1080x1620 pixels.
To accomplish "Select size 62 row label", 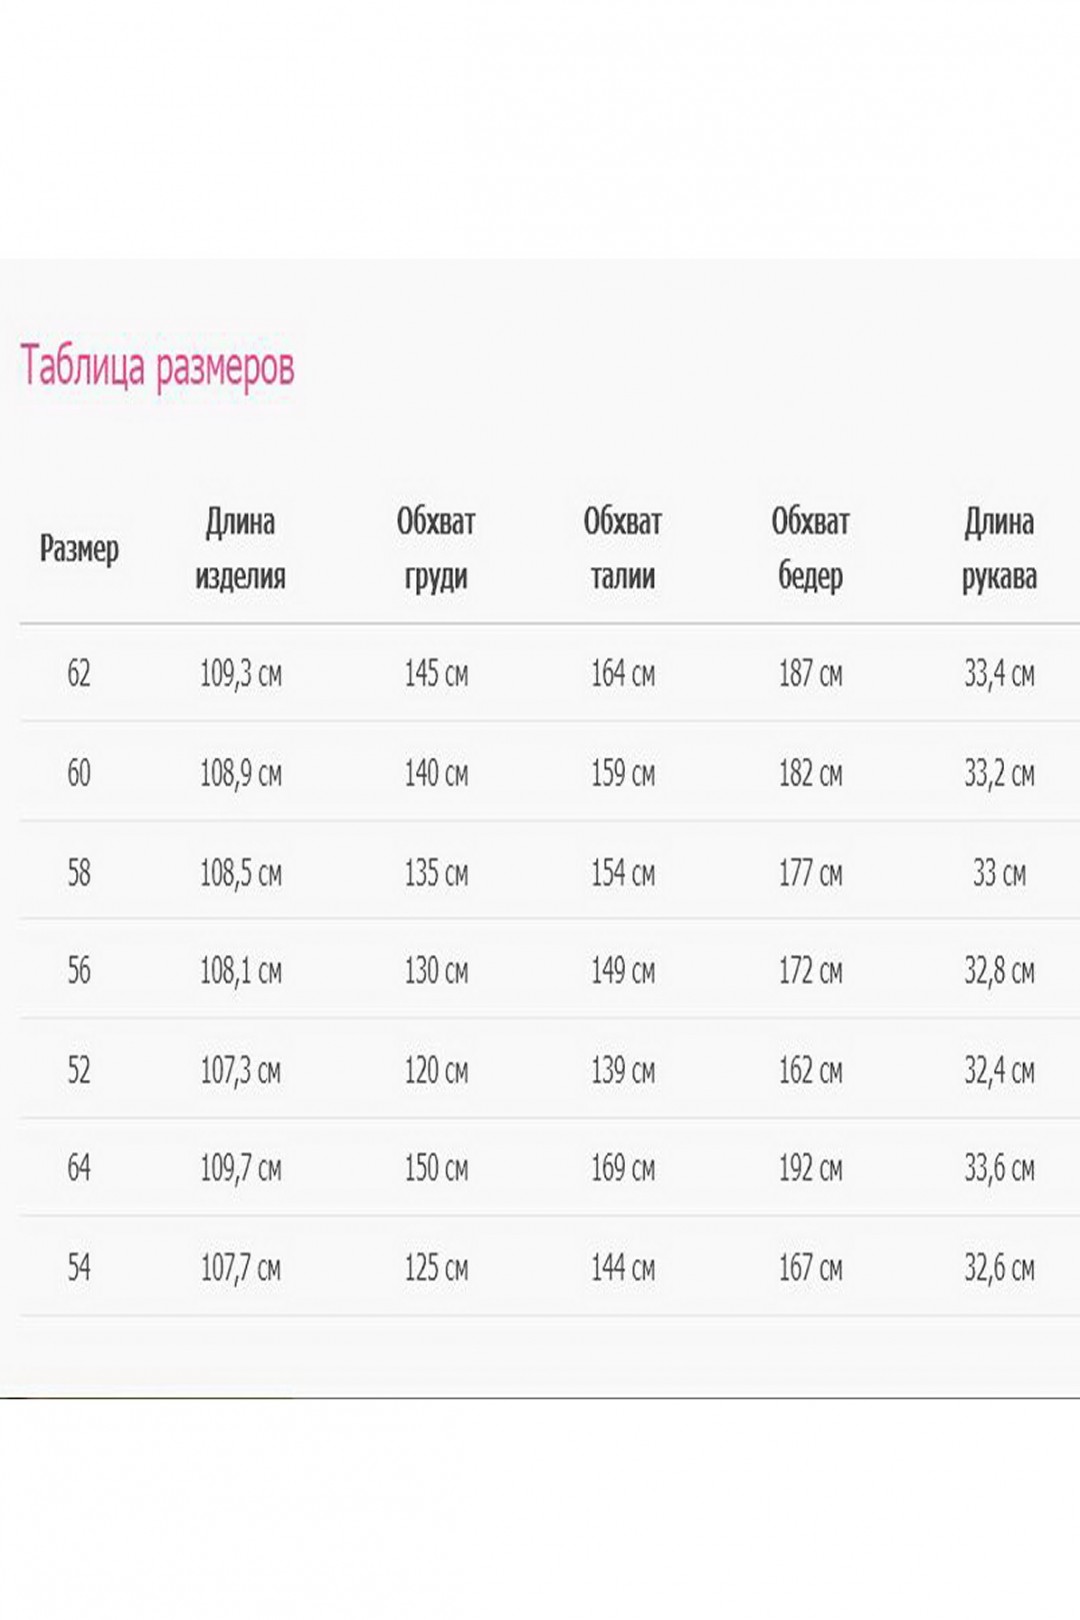I will click(79, 673).
